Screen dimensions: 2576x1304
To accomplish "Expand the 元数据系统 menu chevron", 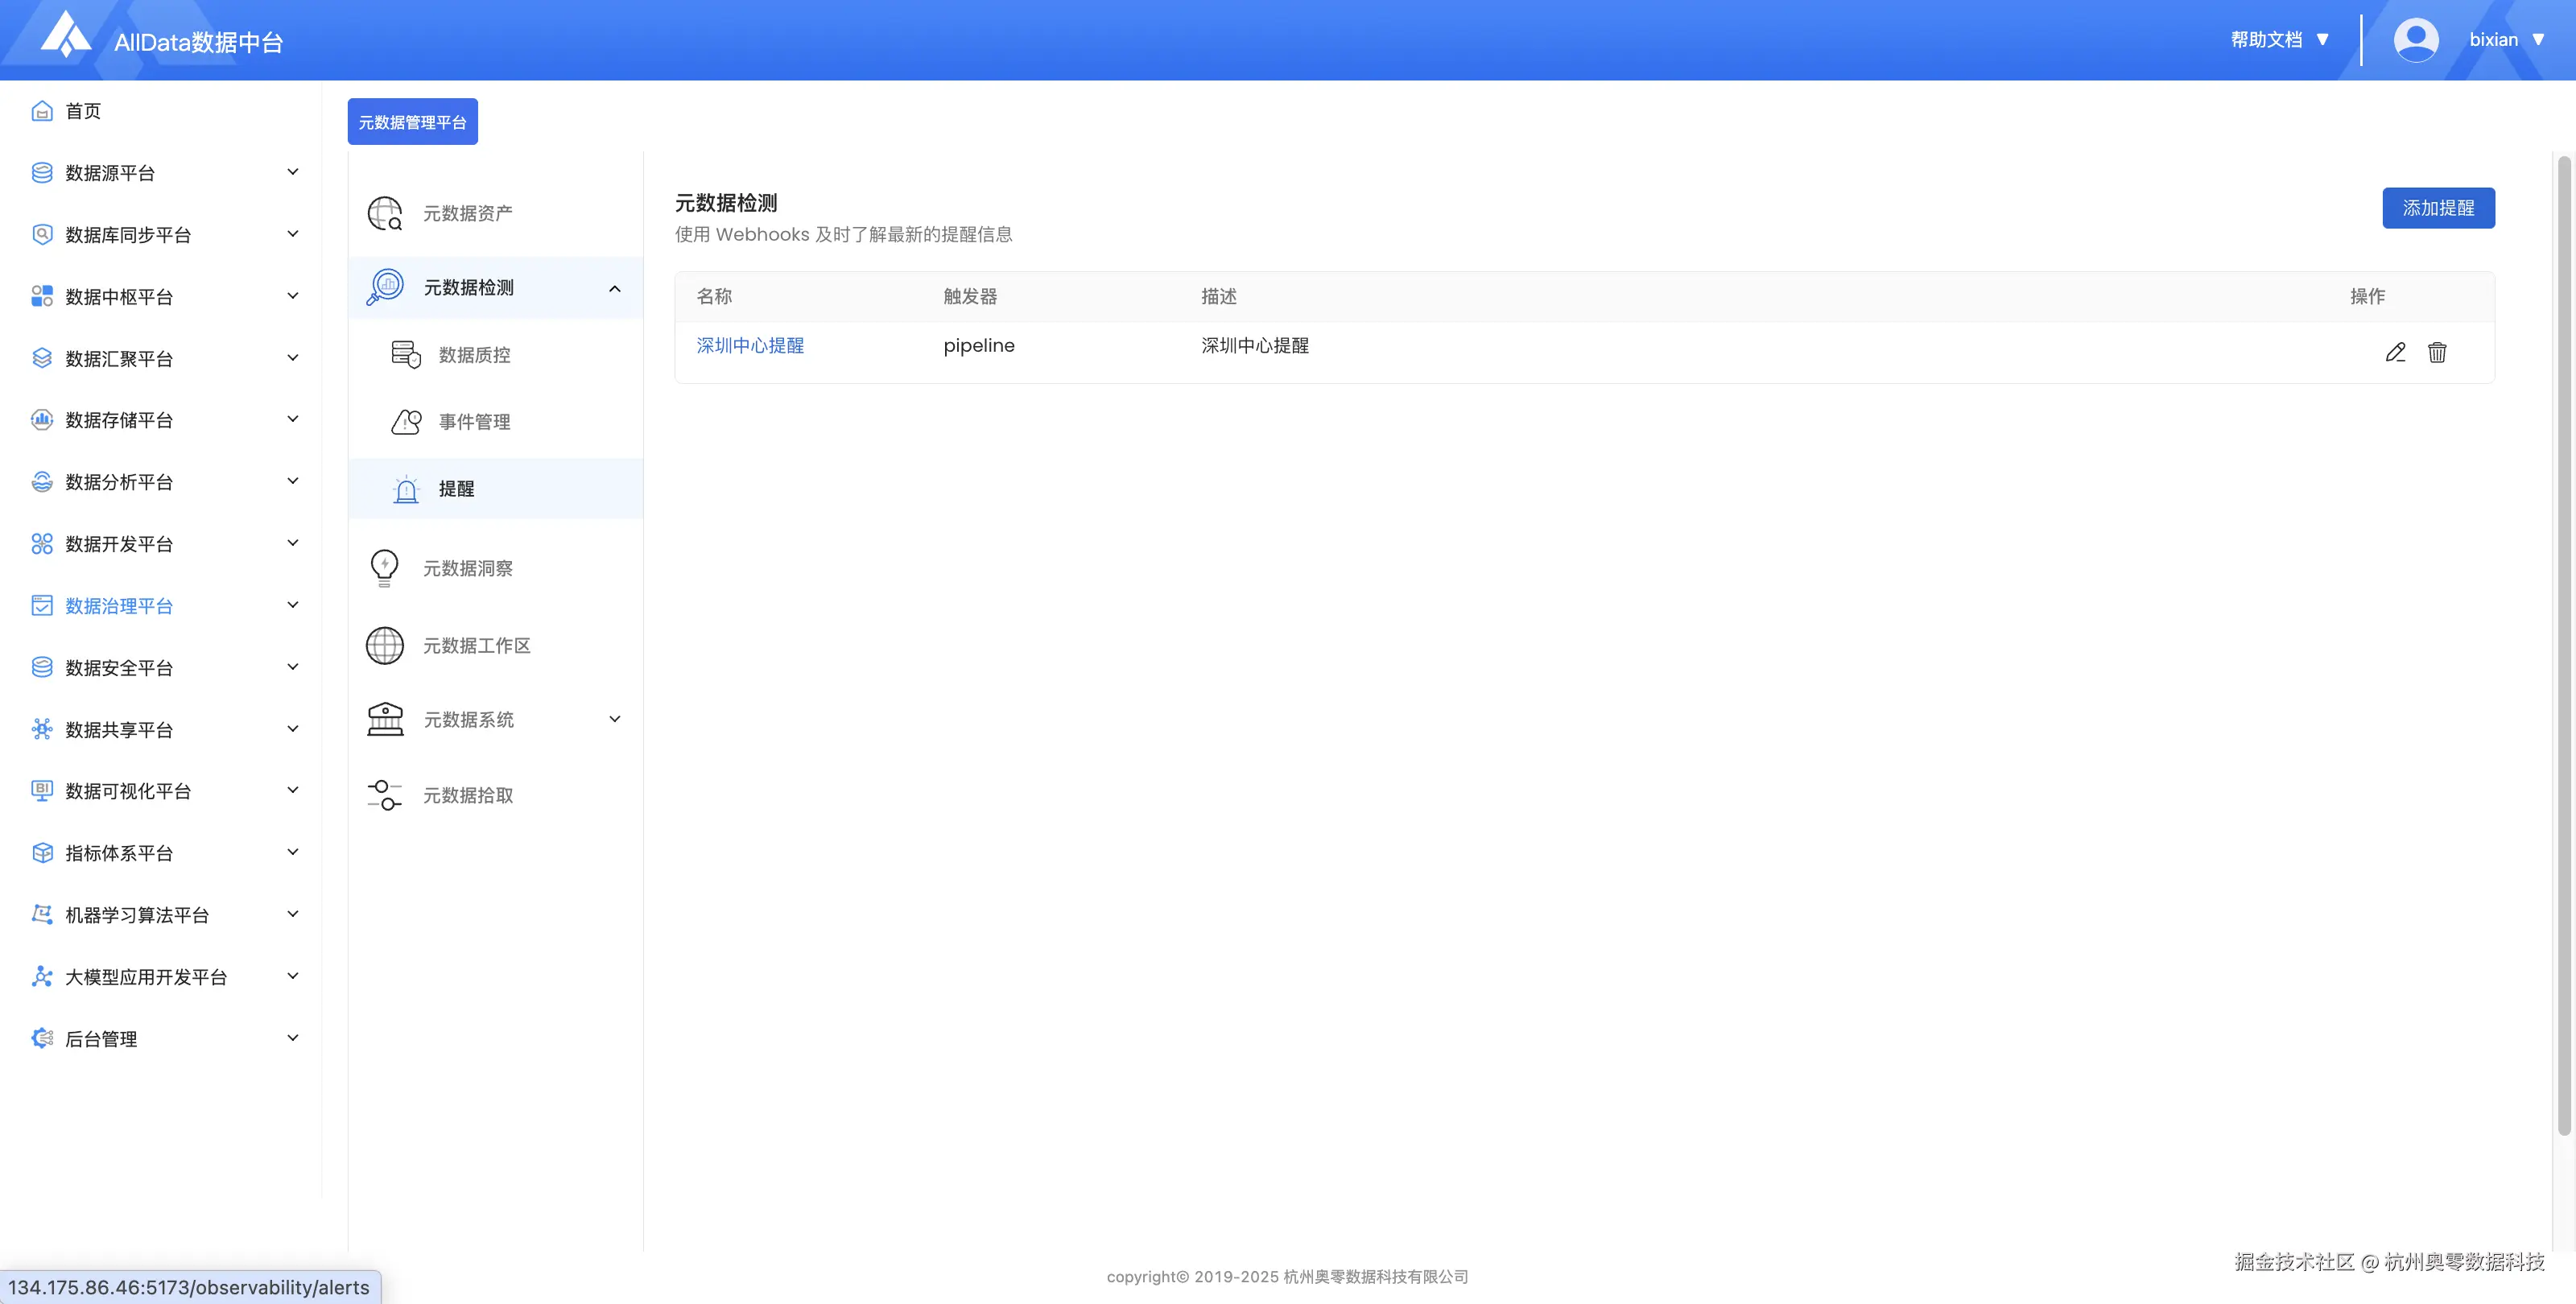I will pos(615,719).
